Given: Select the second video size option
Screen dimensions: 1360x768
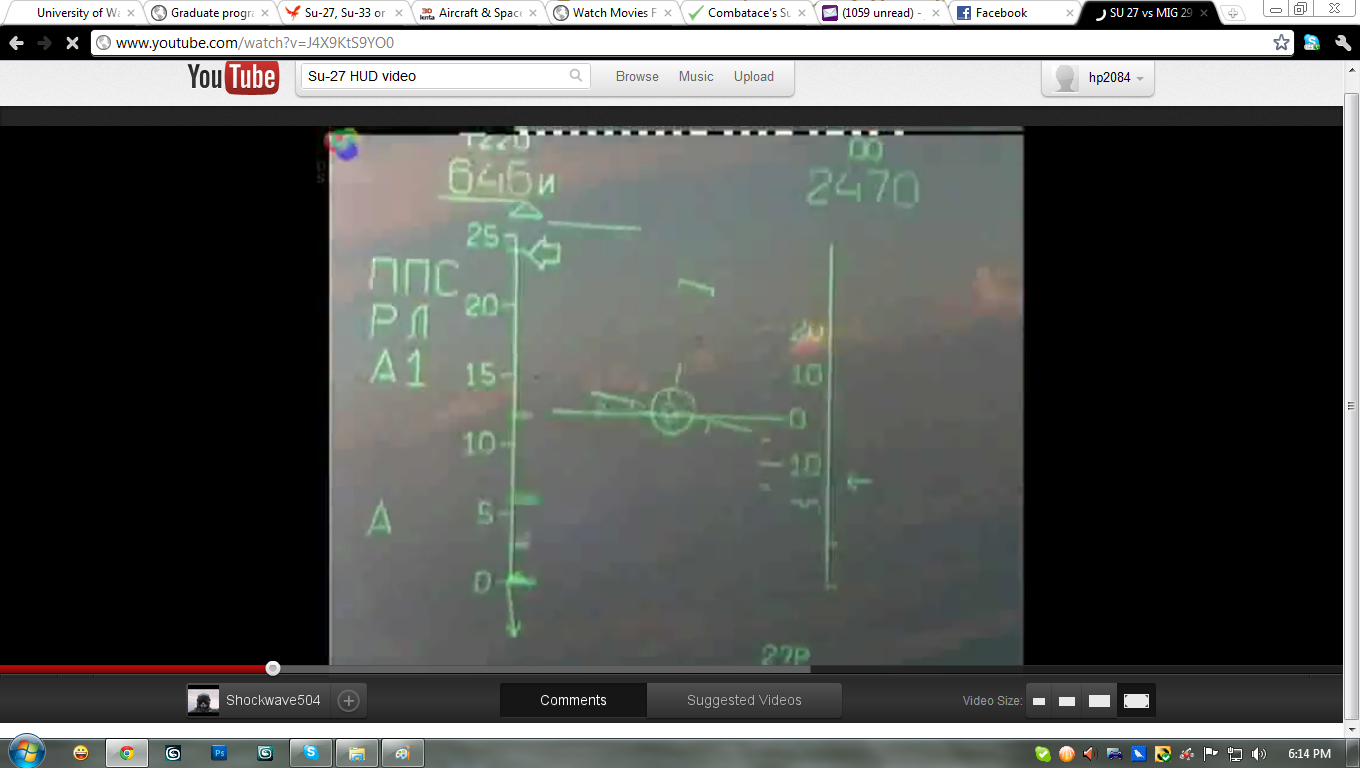Looking at the screenshot, I should click(x=1067, y=701).
